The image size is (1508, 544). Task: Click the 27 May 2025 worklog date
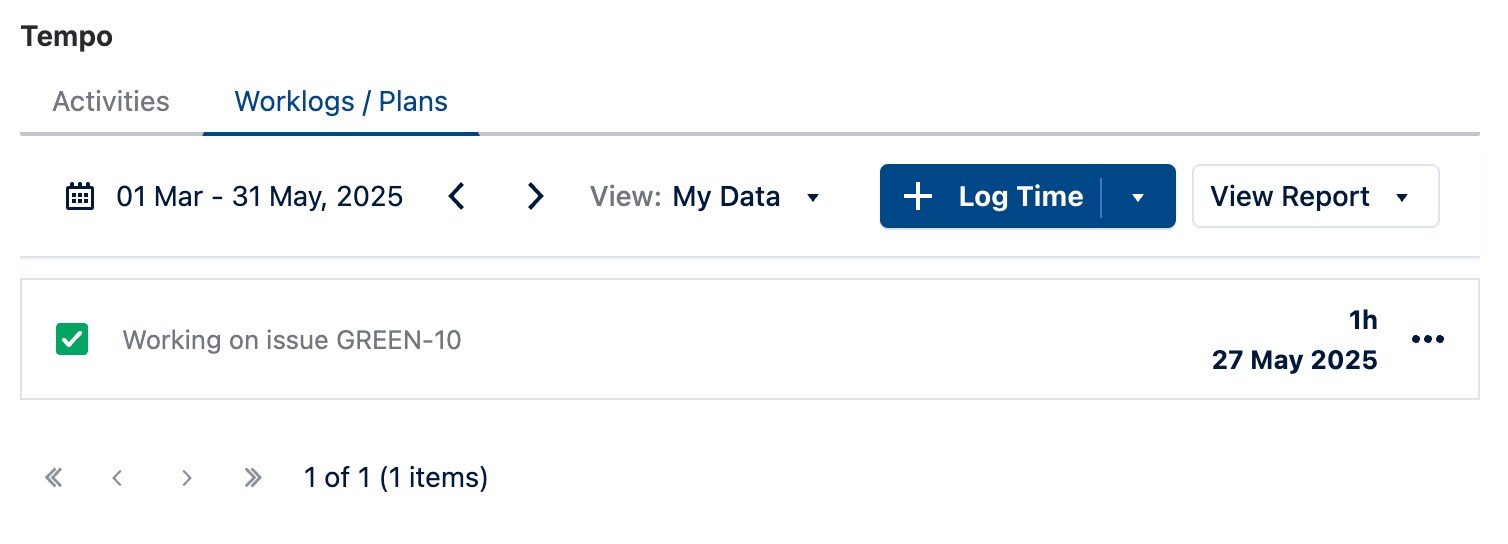coord(1294,360)
